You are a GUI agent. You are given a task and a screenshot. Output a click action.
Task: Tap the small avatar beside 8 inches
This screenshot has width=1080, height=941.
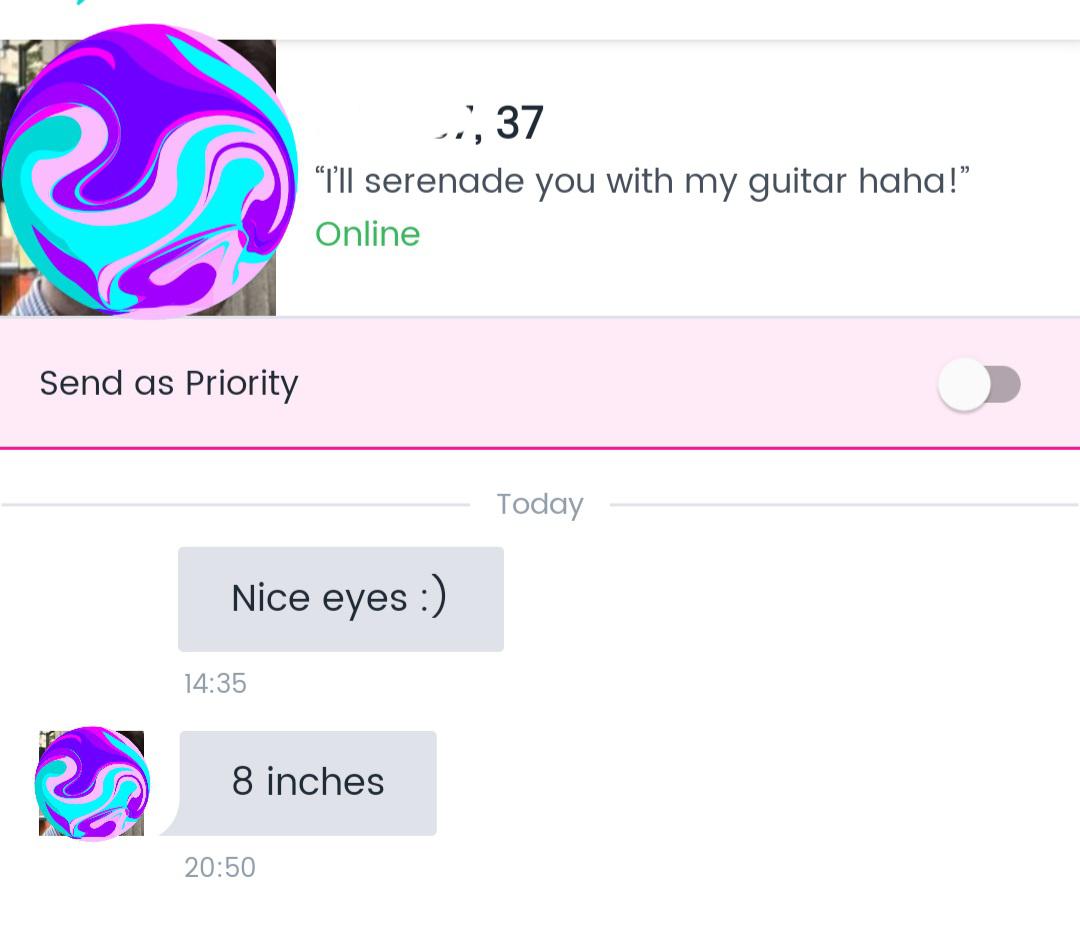(x=92, y=783)
